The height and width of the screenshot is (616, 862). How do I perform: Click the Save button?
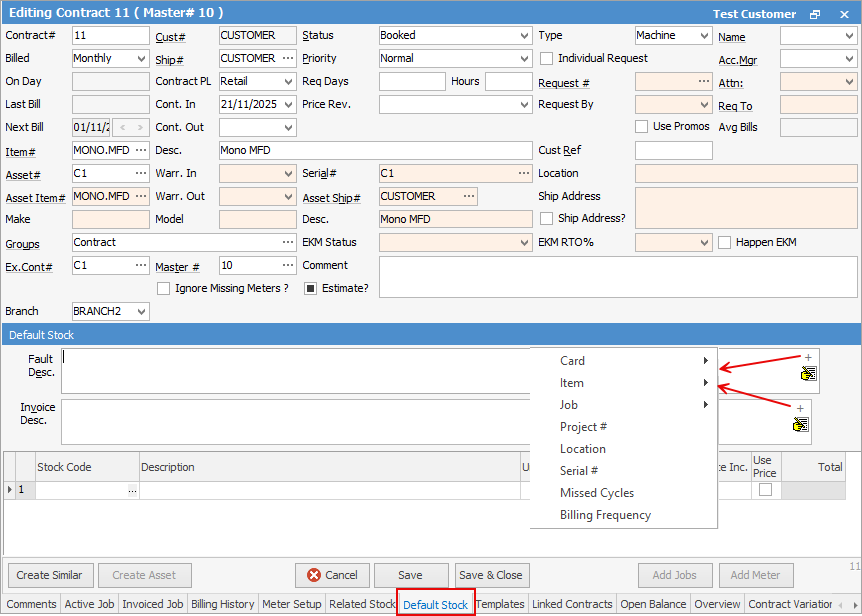click(411, 575)
